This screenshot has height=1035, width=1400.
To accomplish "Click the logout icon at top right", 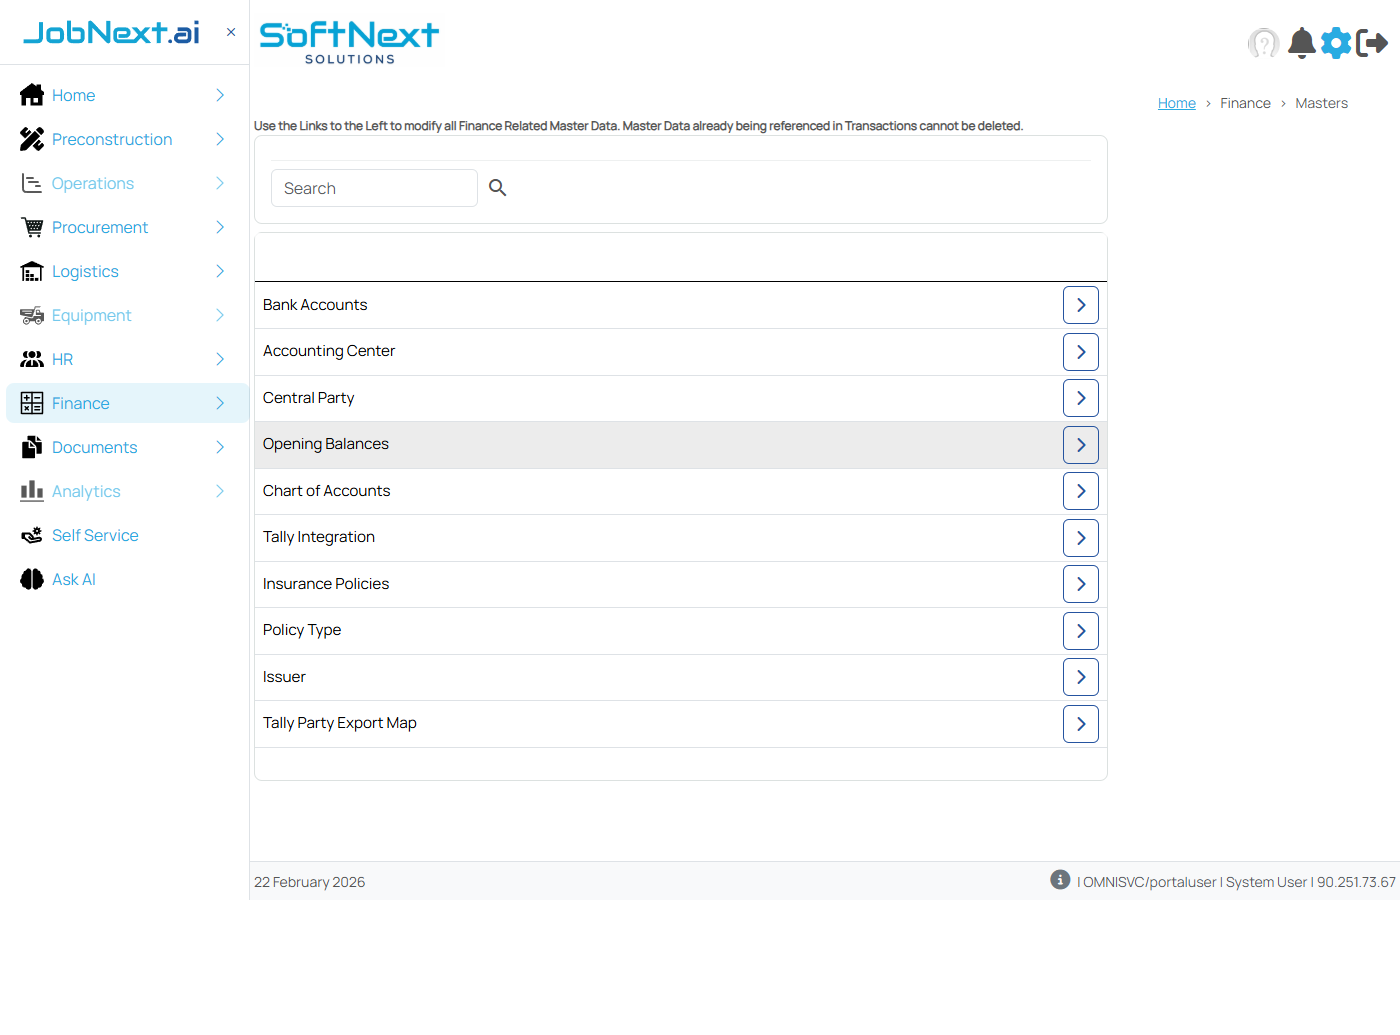I will [x=1372, y=43].
